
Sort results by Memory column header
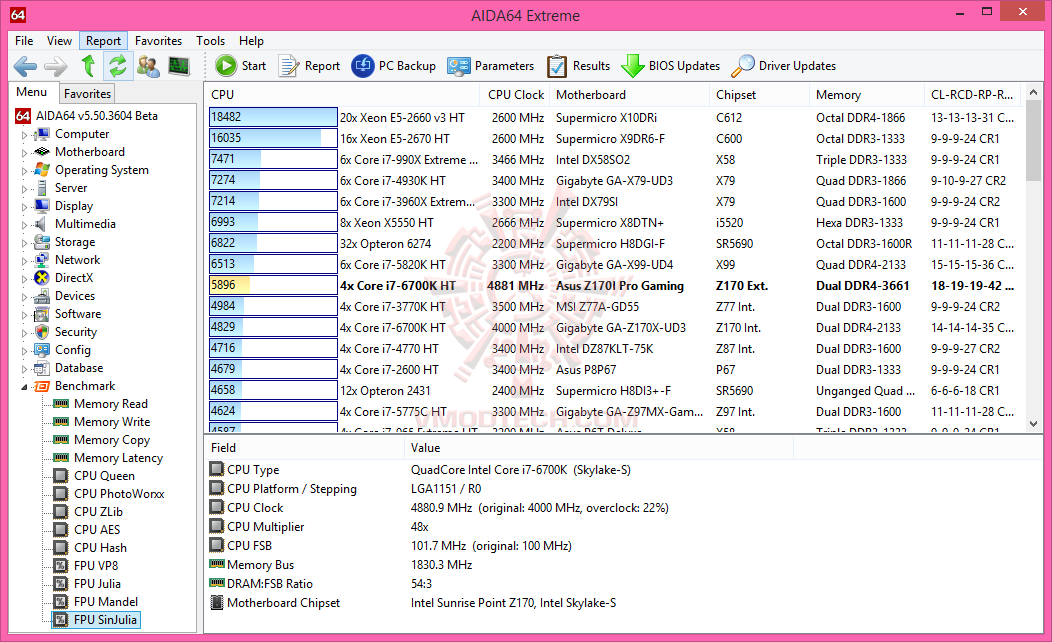point(867,95)
